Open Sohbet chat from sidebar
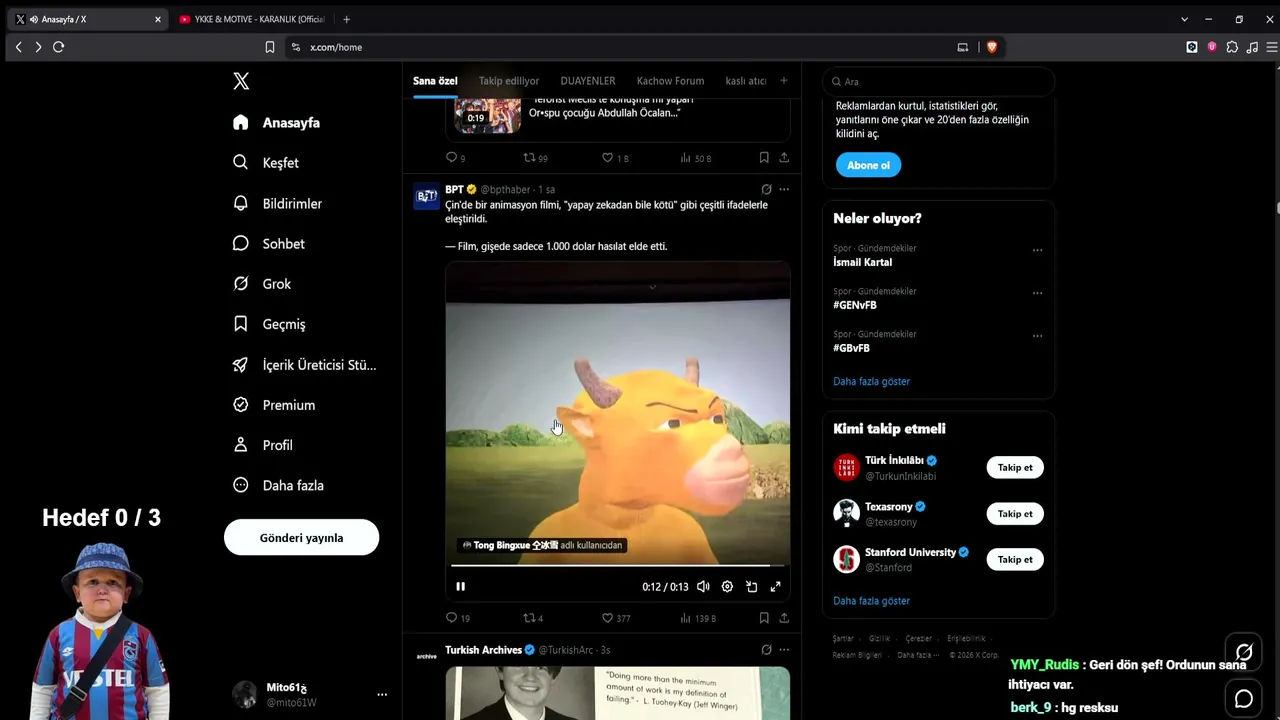Screen dimensions: 1280x720 point(268,243)
